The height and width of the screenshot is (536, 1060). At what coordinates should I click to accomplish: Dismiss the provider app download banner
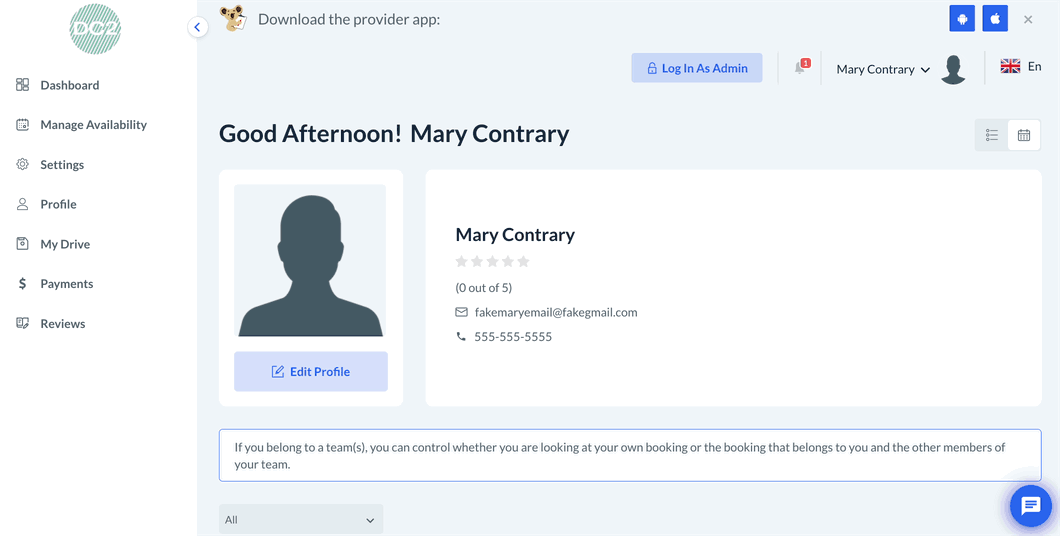pyautogui.click(x=1028, y=19)
